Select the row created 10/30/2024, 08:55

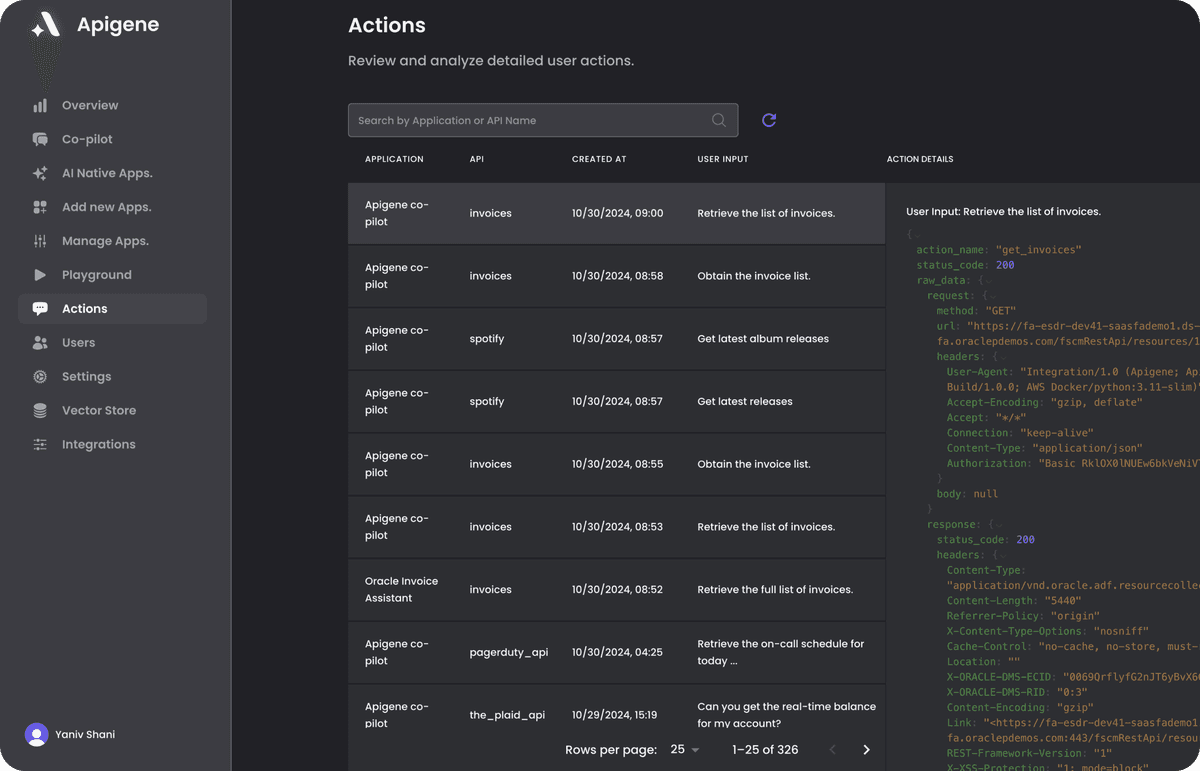tap(616, 464)
